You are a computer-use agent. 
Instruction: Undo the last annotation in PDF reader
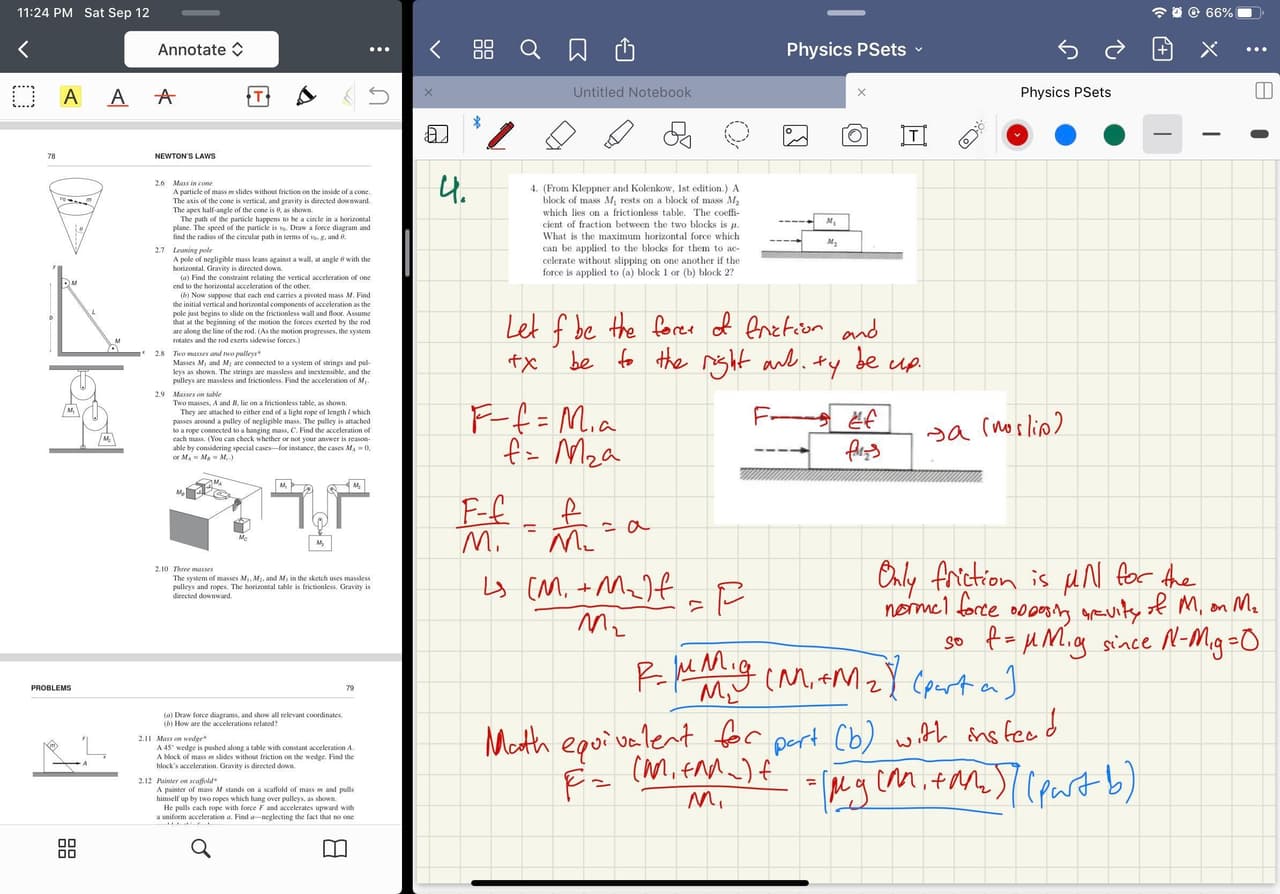378,96
